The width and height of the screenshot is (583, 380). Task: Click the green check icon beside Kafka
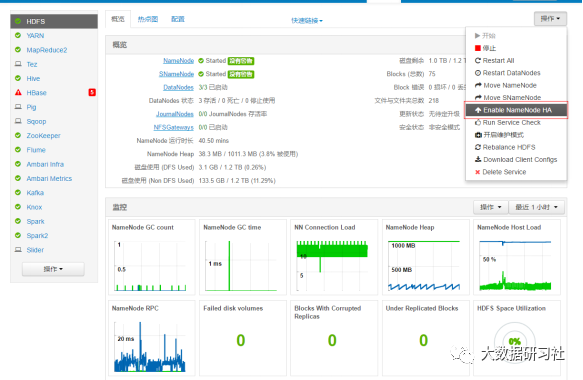pos(18,192)
